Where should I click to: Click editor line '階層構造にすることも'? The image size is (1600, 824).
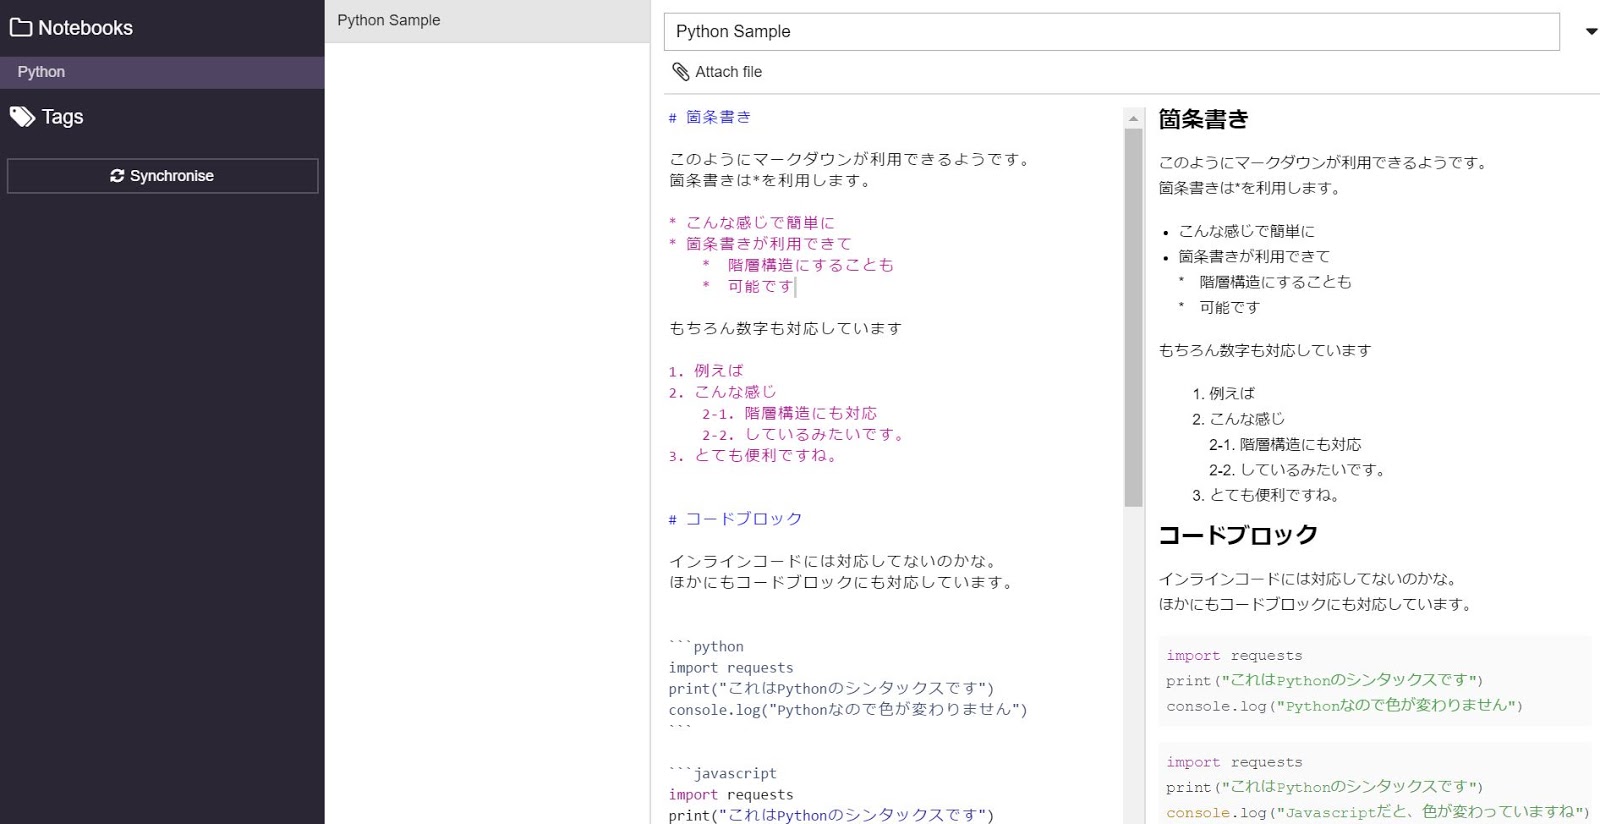[797, 265]
